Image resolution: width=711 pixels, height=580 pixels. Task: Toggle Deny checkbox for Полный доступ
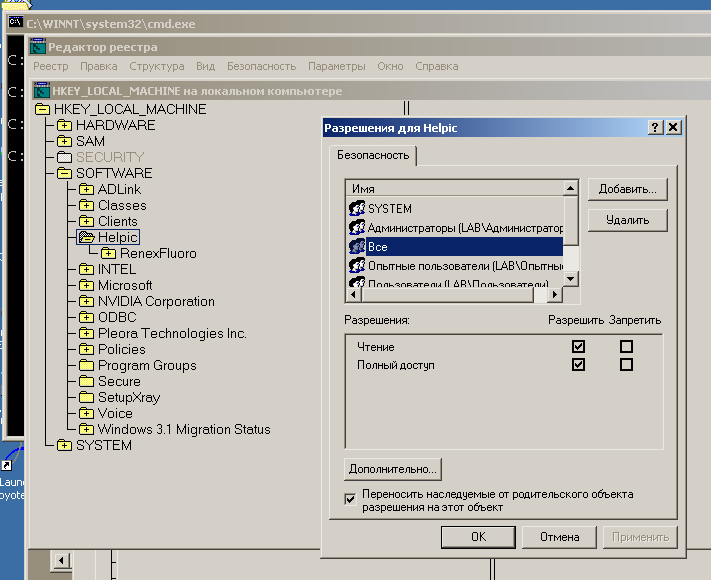coord(626,365)
